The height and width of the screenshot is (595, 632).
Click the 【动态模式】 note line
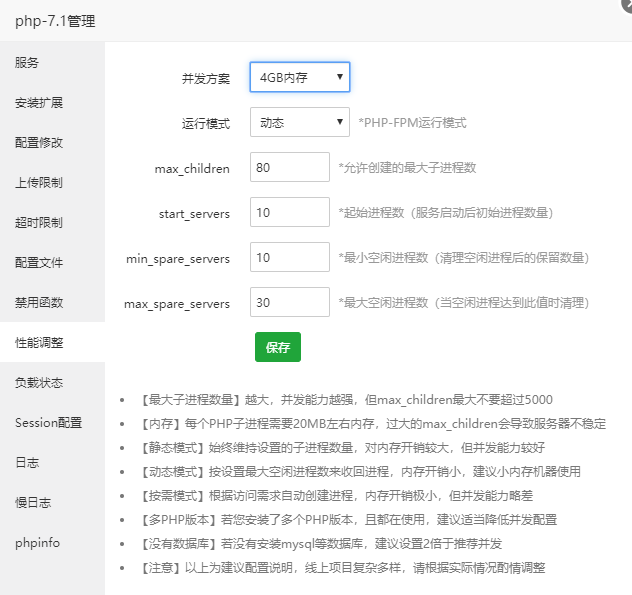(360, 472)
